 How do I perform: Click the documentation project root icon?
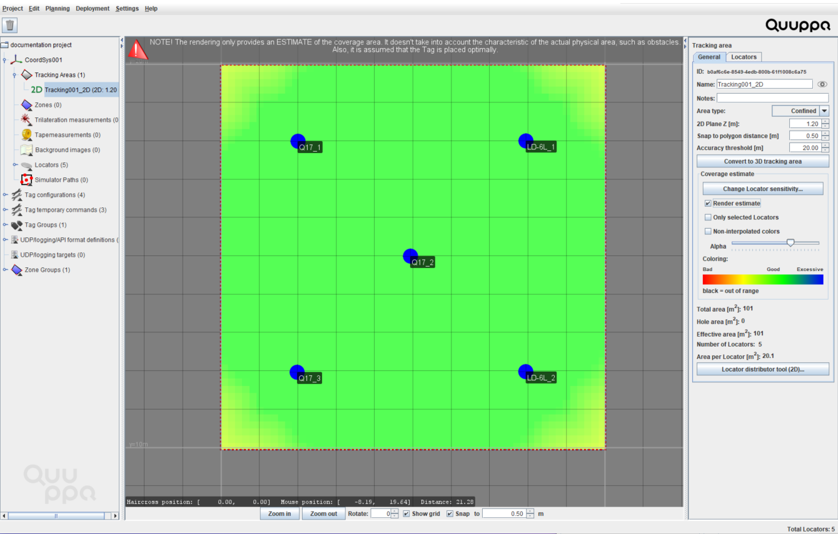click(x=5, y=45)
